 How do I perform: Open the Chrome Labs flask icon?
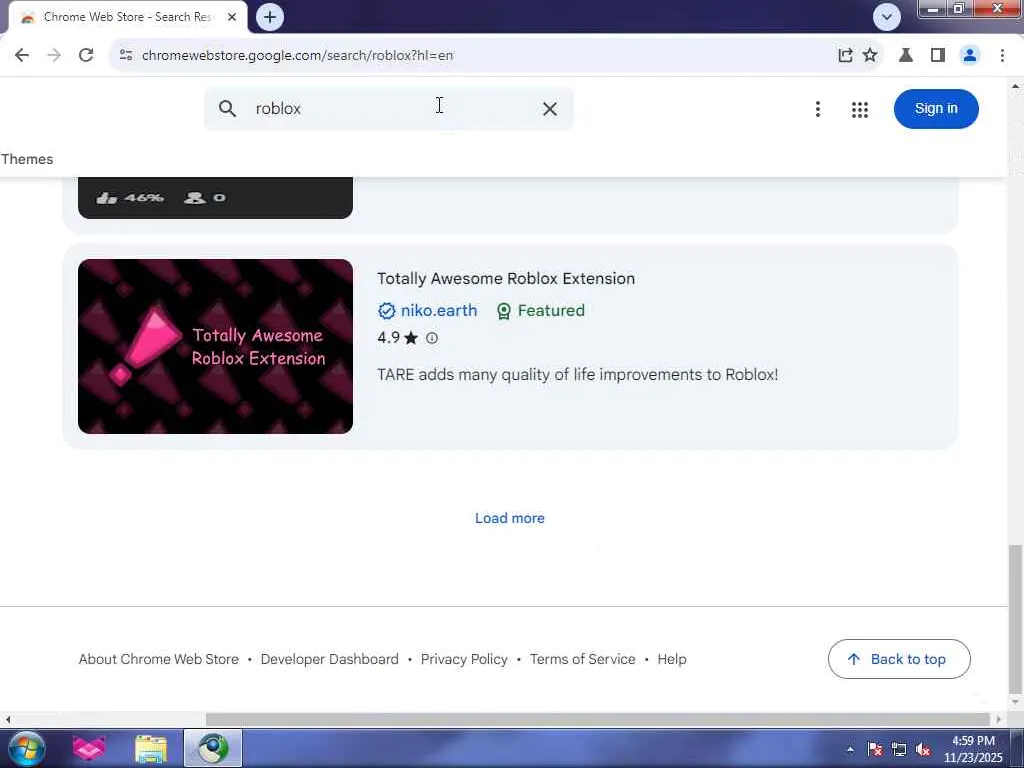pyautogui.click(x=906, y=55)
